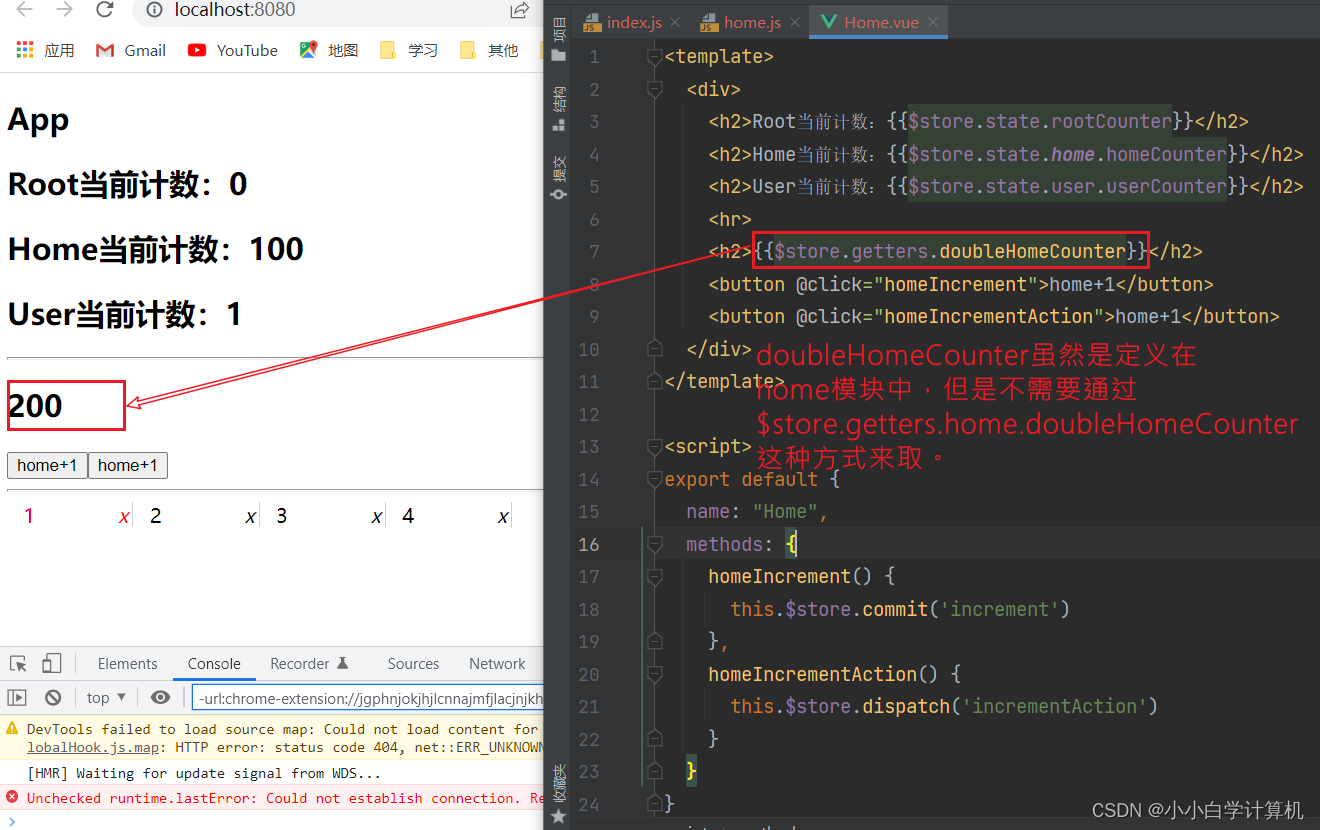The width and height of the screenshot is (1320, 830).
Task: Close the index.js editor tab
Action: [674, 22]
